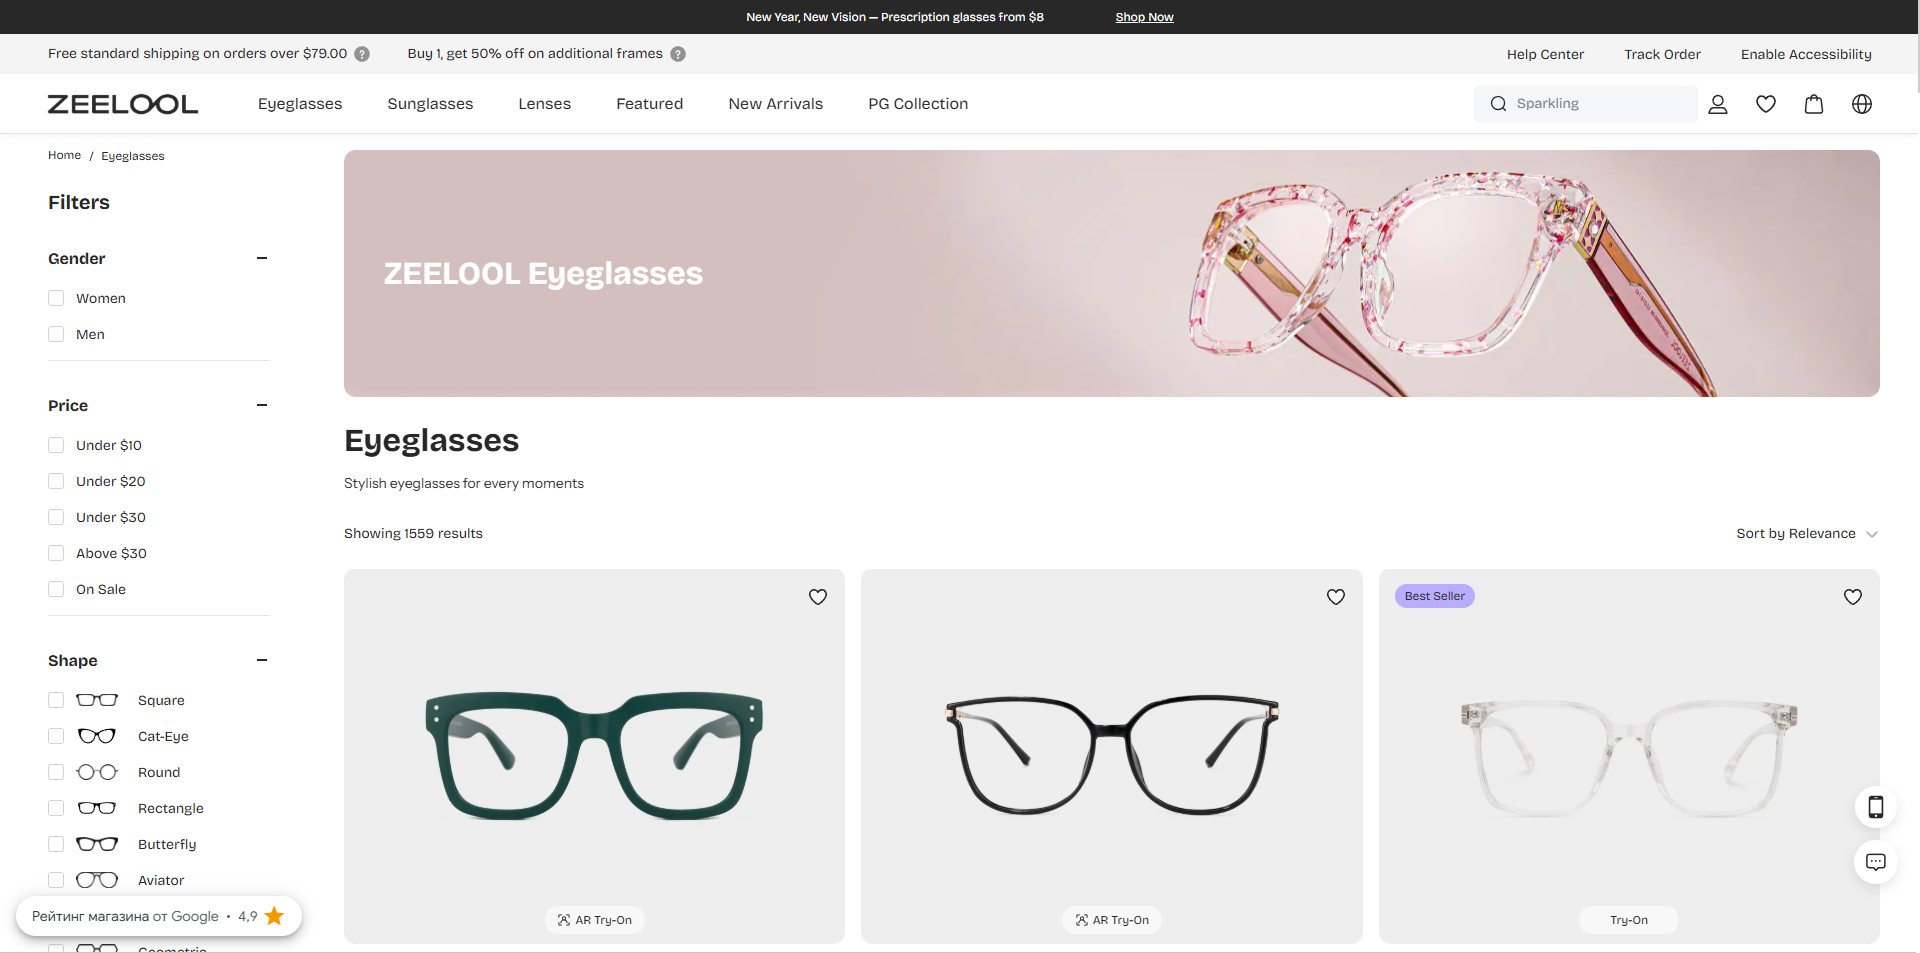Screen dimensions: 1920x953
Task: Click the Shop Now promo link
Action: 1144,17
